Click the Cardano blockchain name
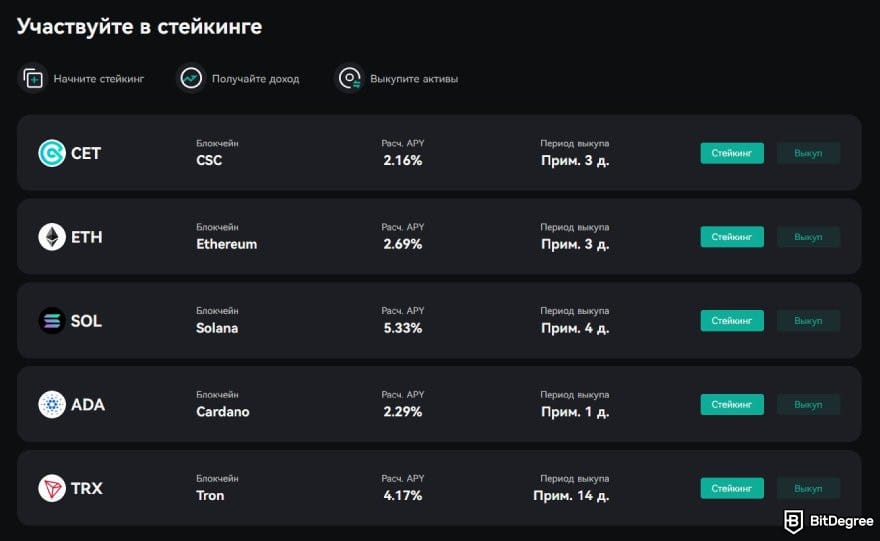The width and height of the screenshot is (880, 541). (223, 412)
